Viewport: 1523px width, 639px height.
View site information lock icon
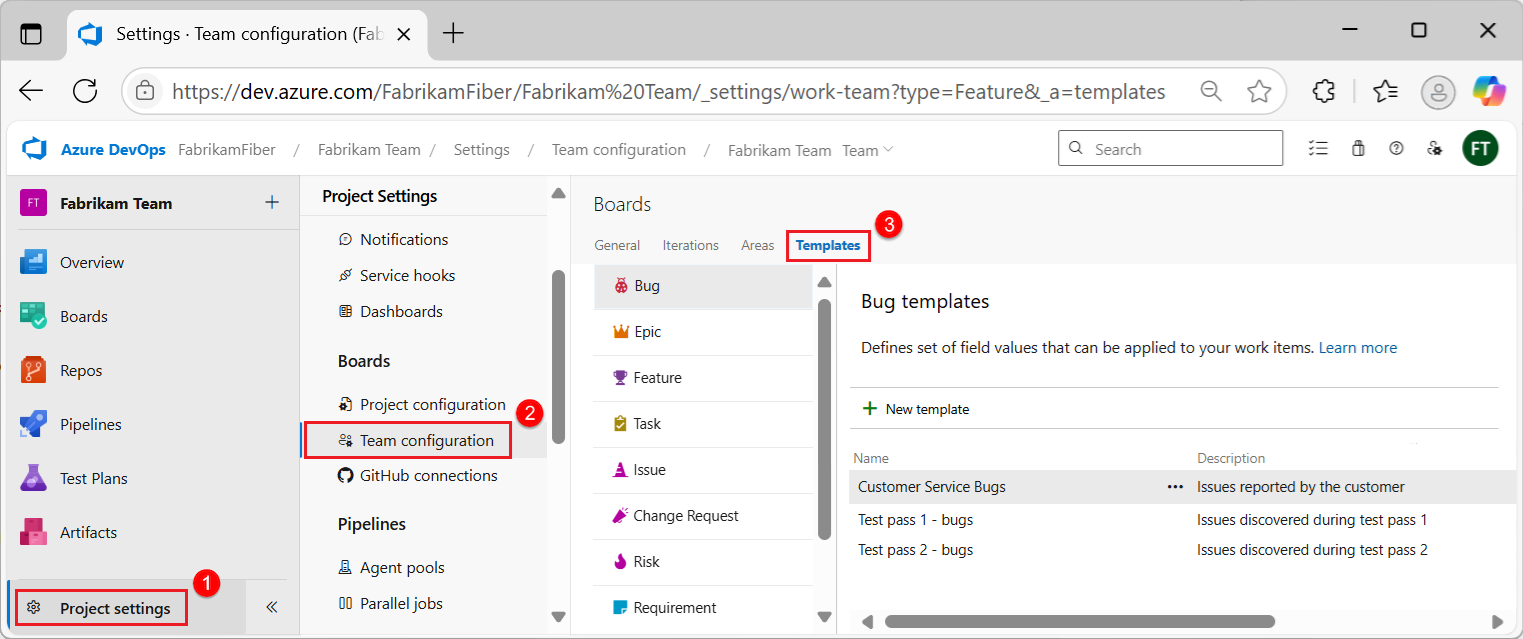tap(145, 91)
